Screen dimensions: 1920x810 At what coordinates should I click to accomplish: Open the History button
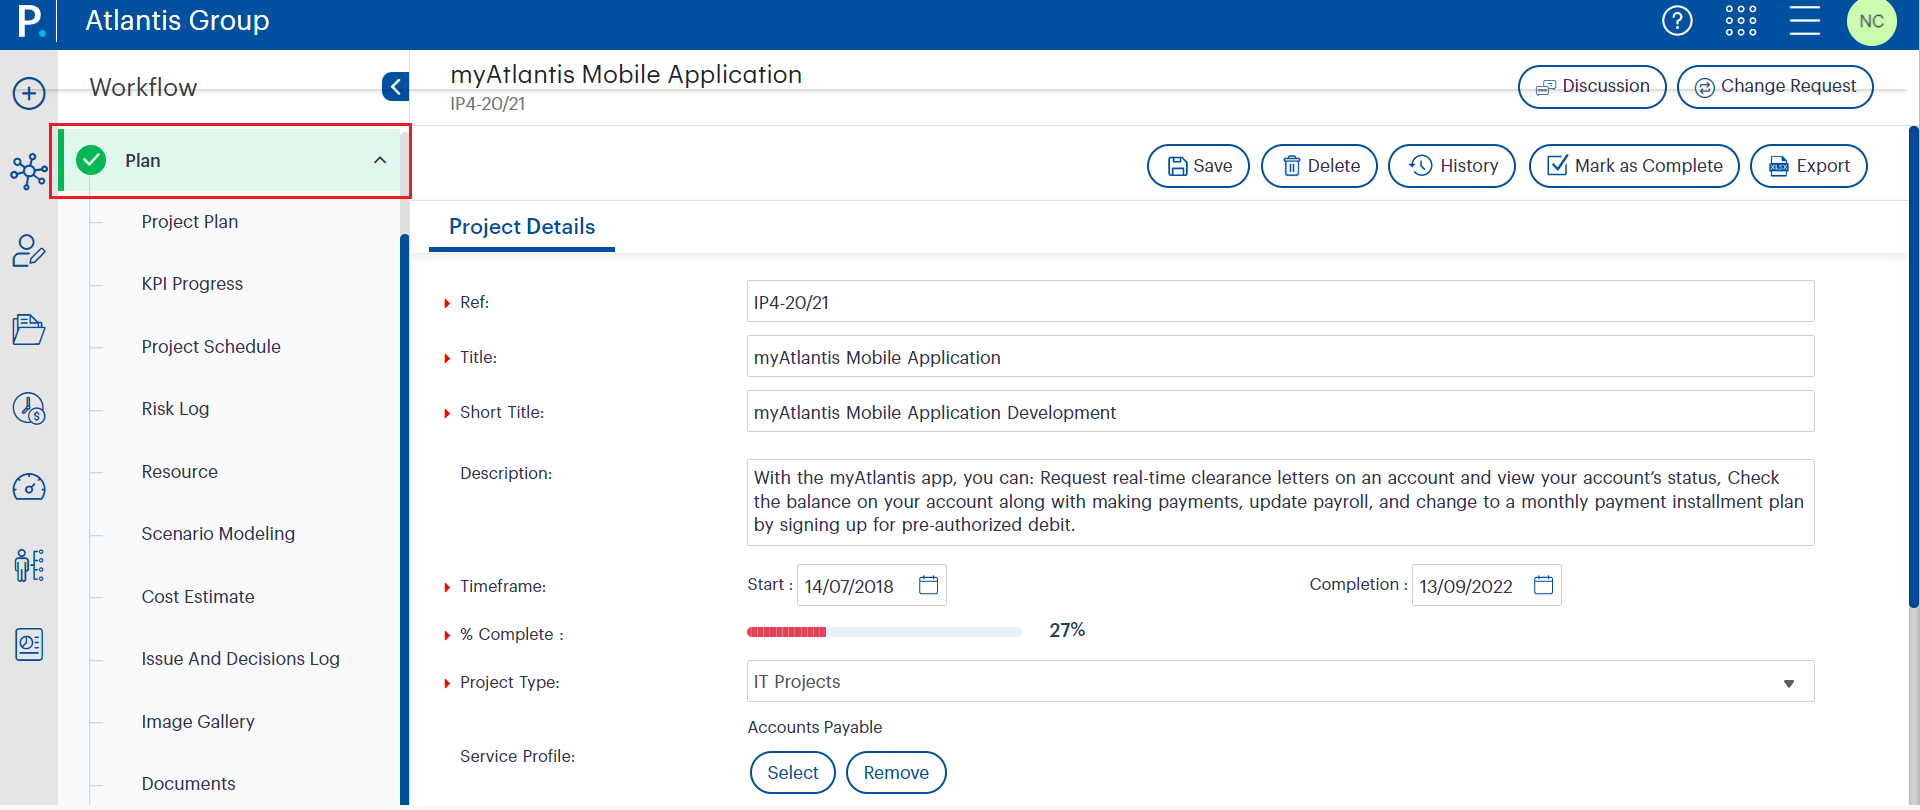coord(1452,166)
